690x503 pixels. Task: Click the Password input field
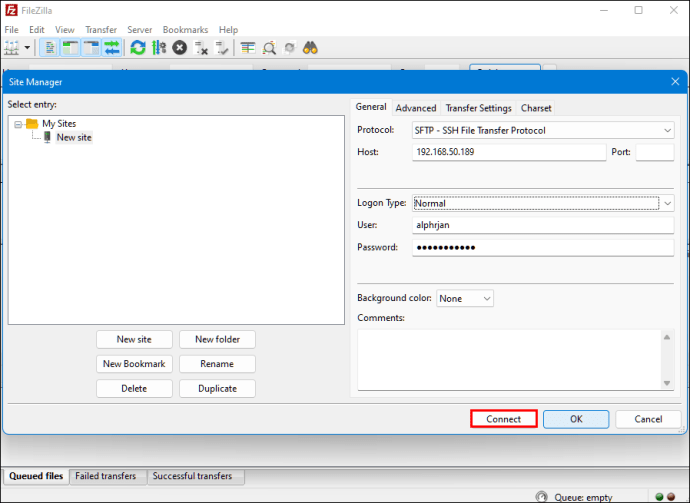543,247
